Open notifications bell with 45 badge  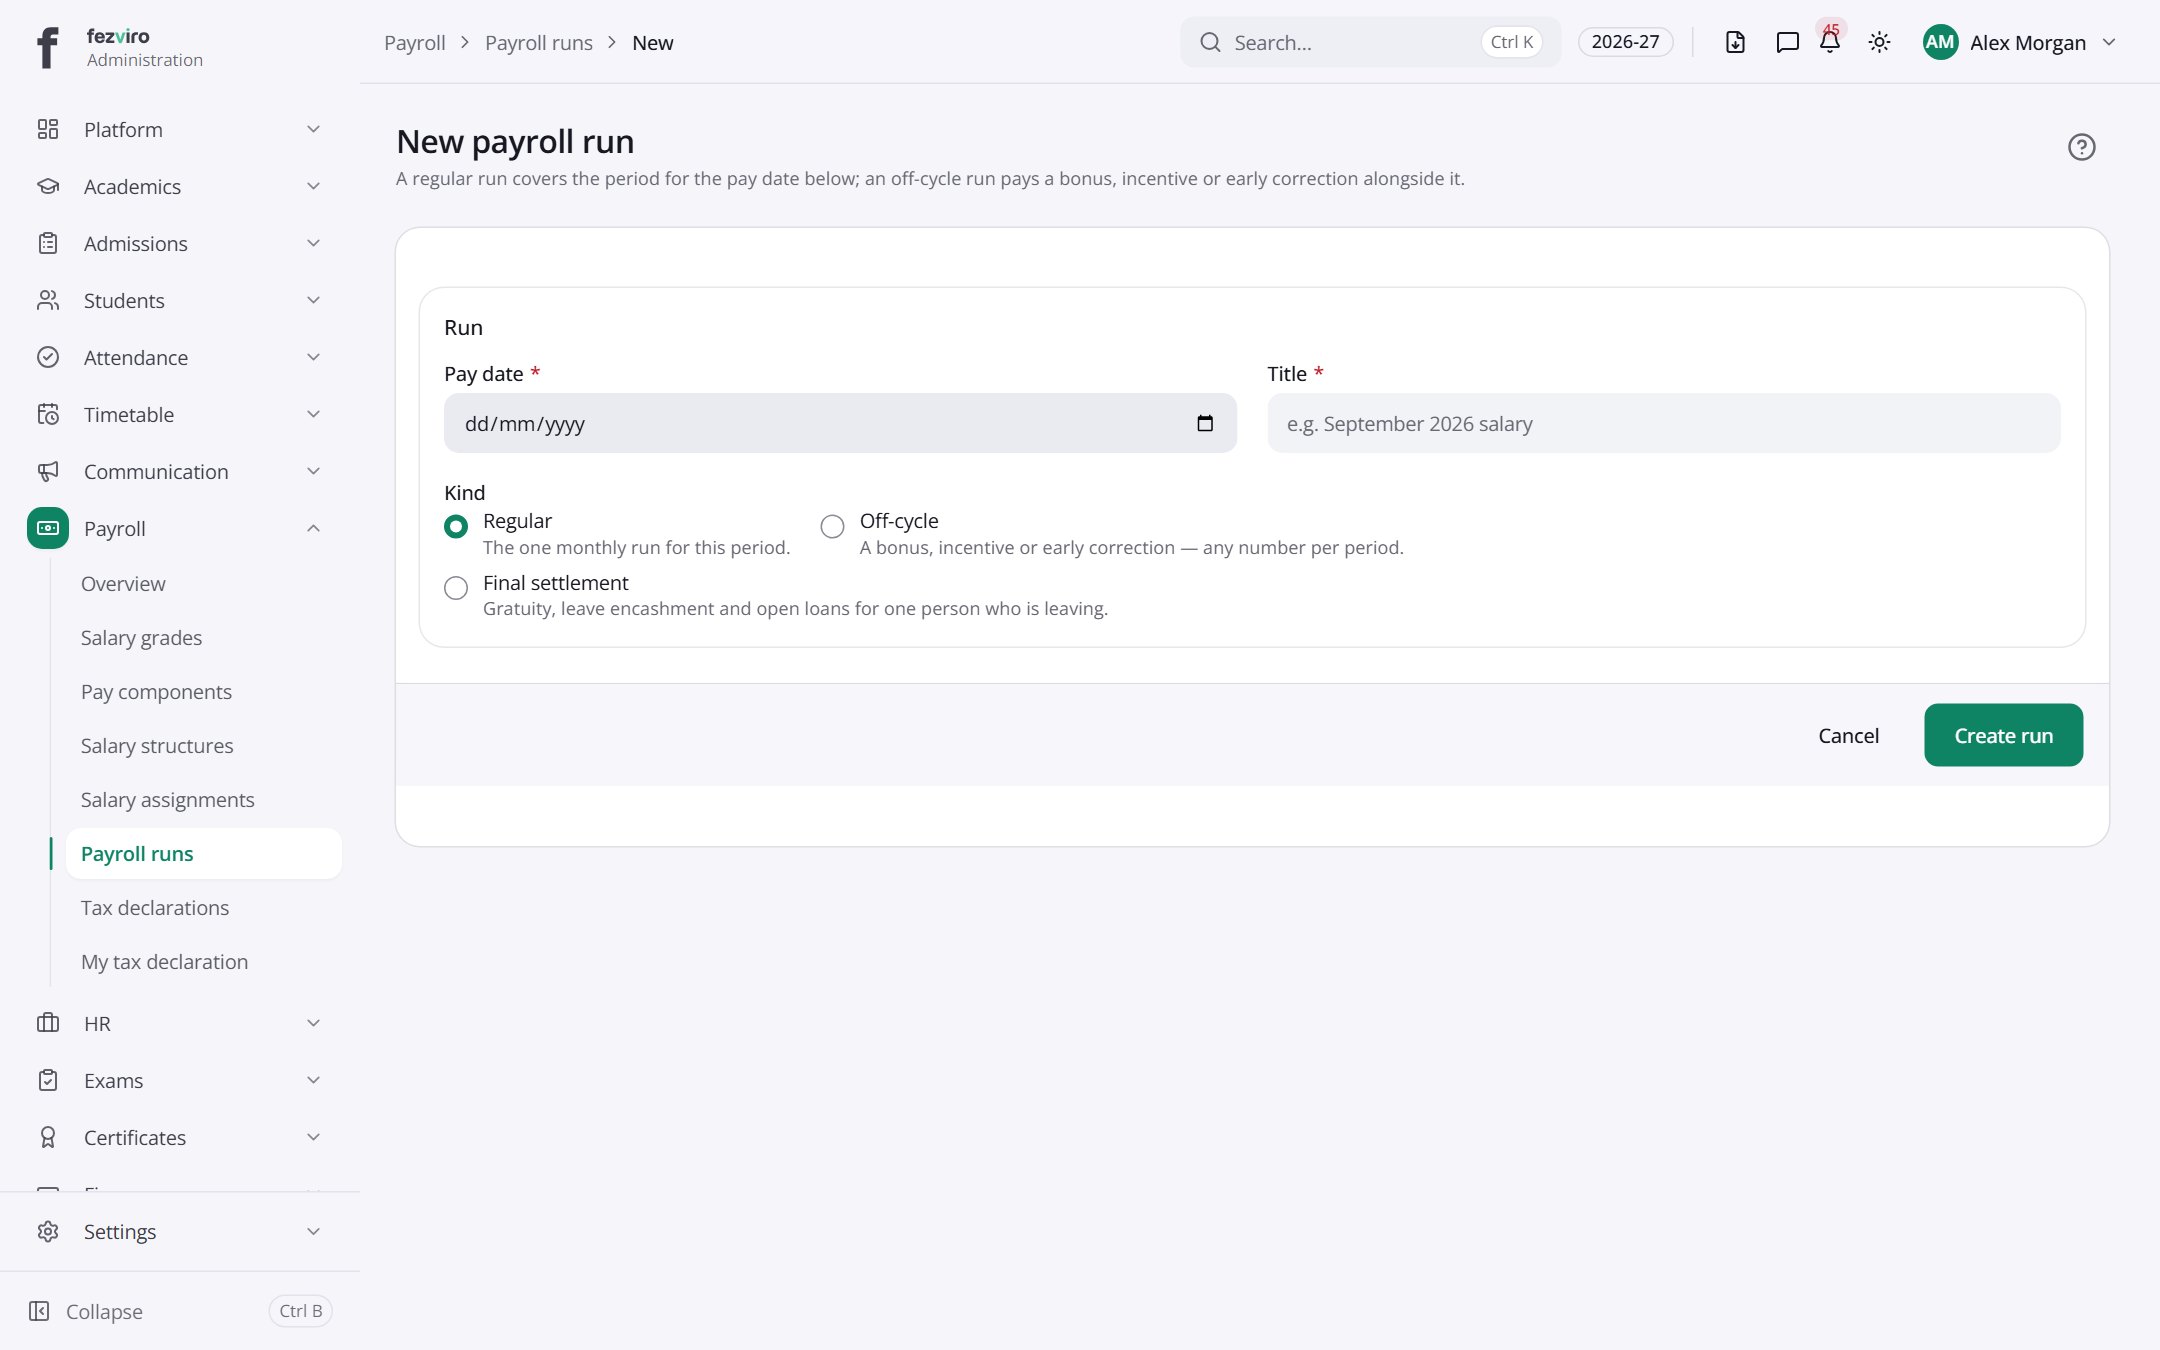coord(1830,41)
